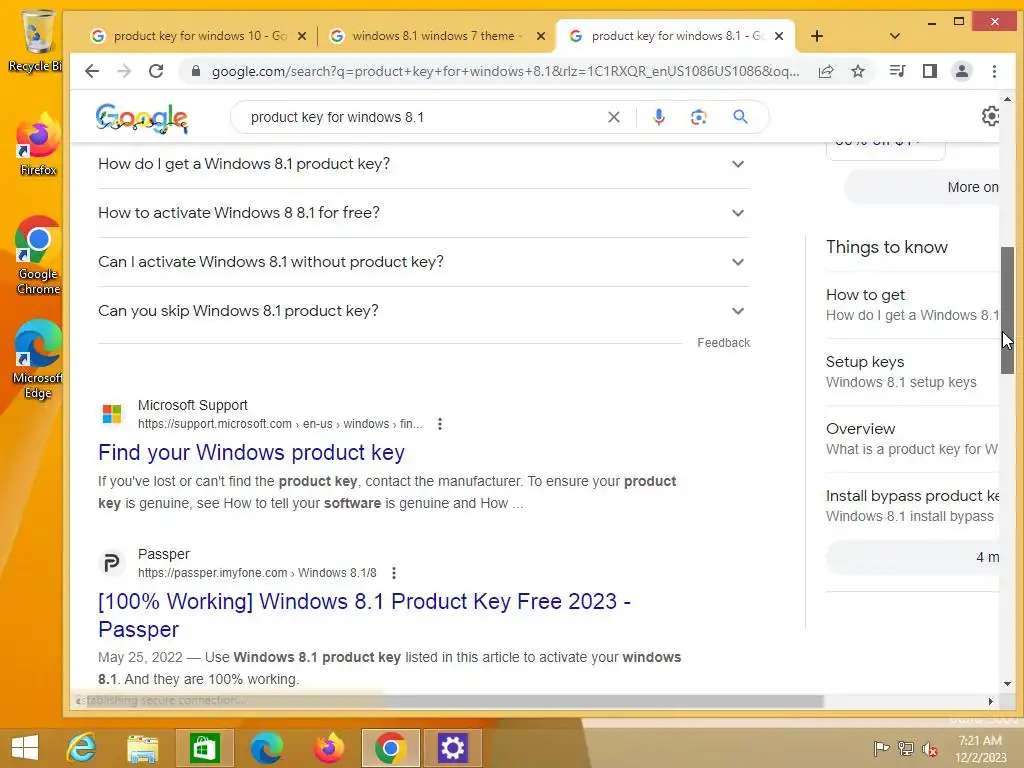Click the Chrome taskbar button
Image resolution: width=1024 pixels, height=768 pixels.
pyautogui.click(x=391, y=748)
